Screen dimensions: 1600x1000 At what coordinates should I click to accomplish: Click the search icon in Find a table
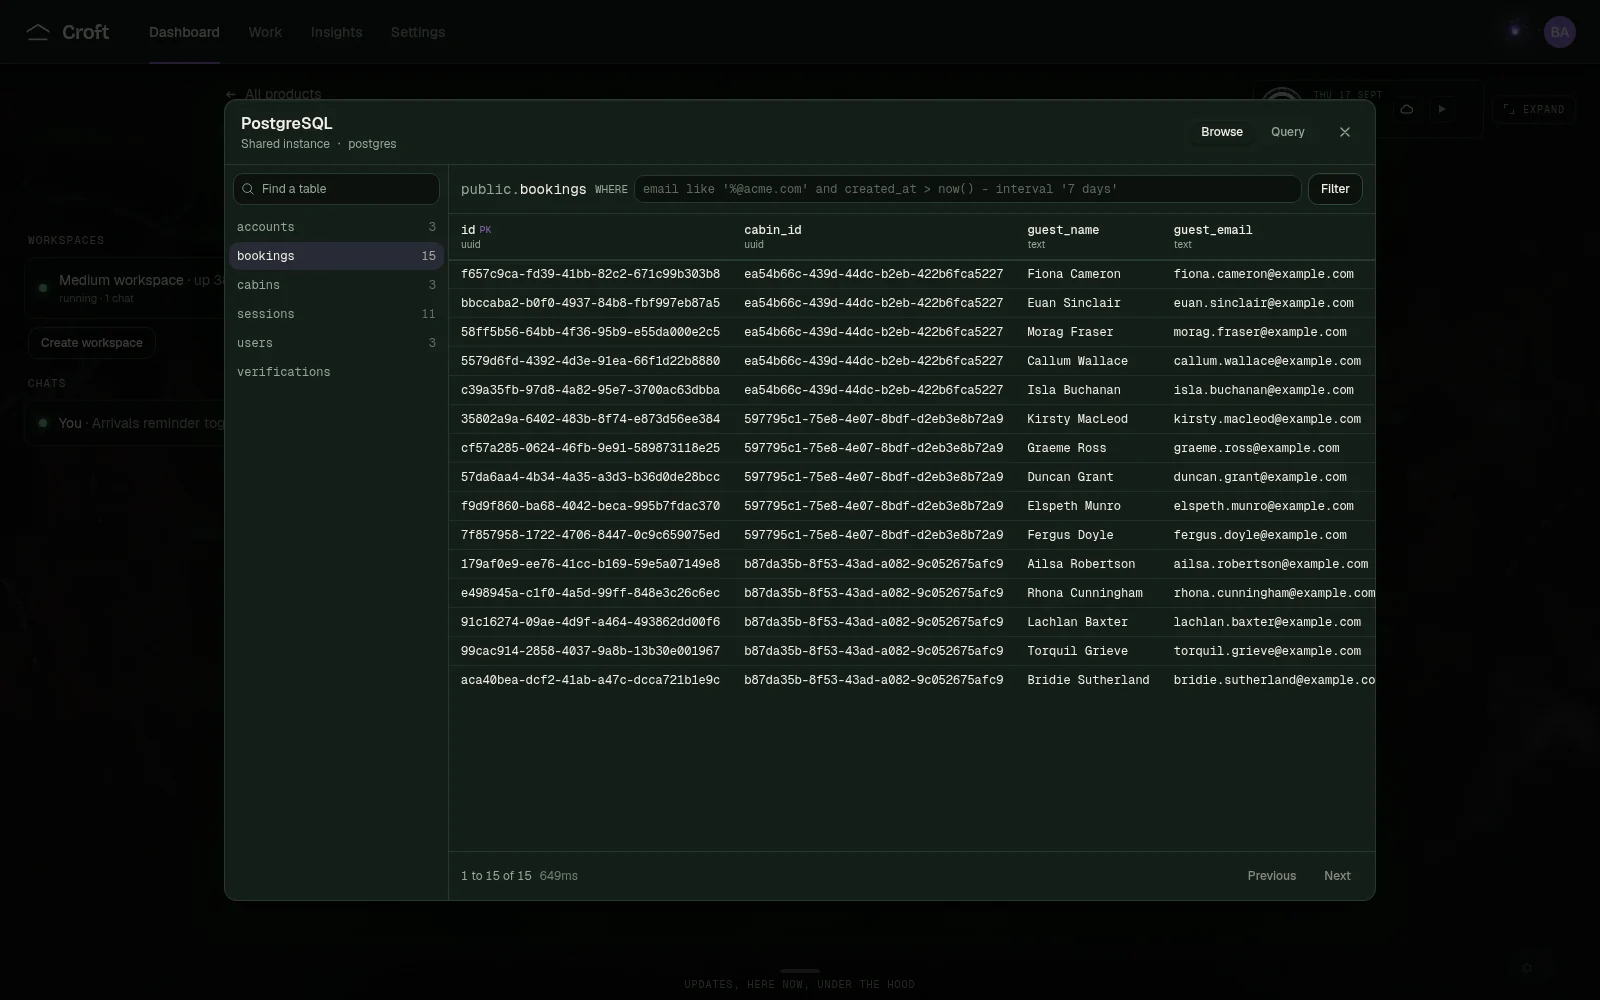pos(248,189)
